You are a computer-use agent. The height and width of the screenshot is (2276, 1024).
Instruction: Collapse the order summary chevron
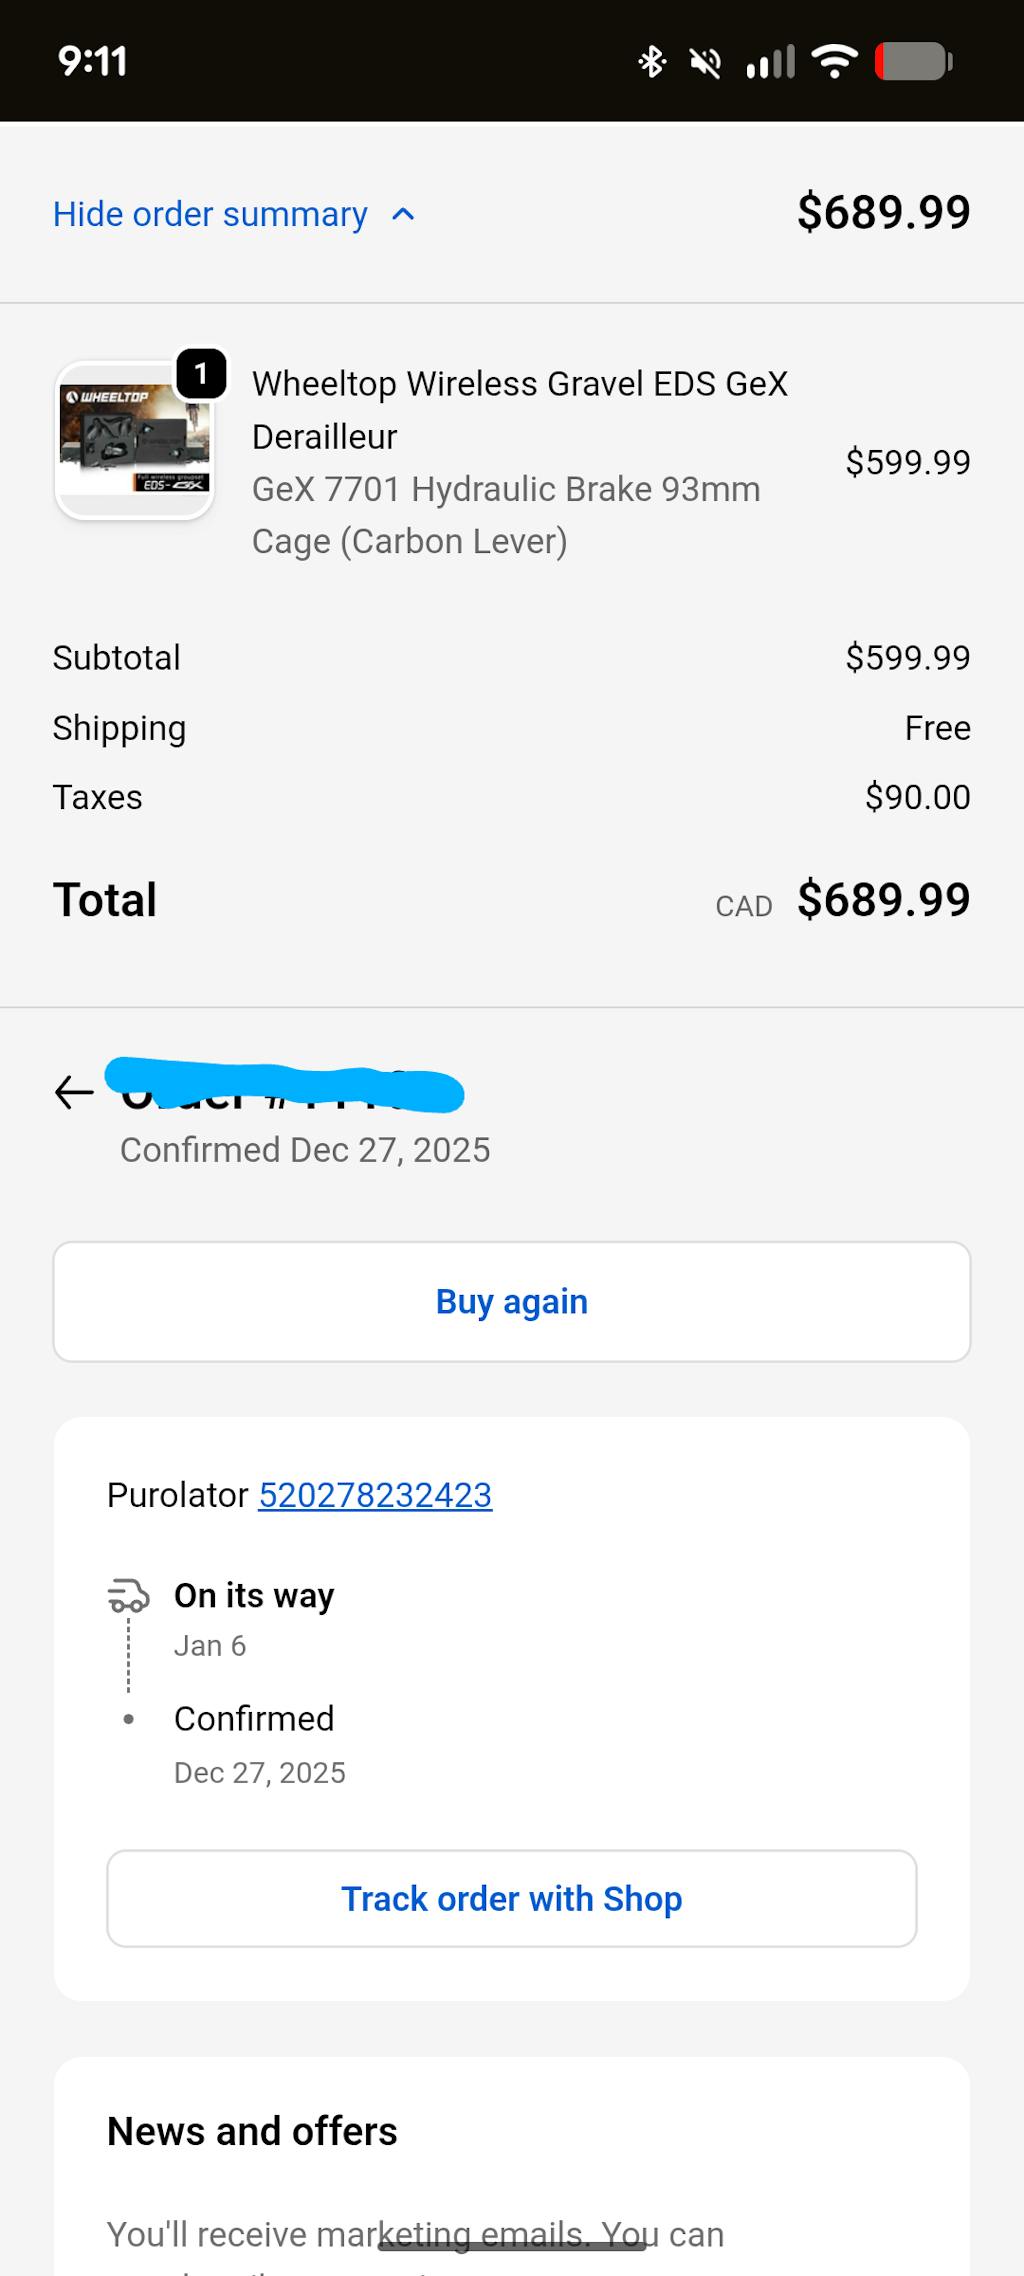(403, 215)
